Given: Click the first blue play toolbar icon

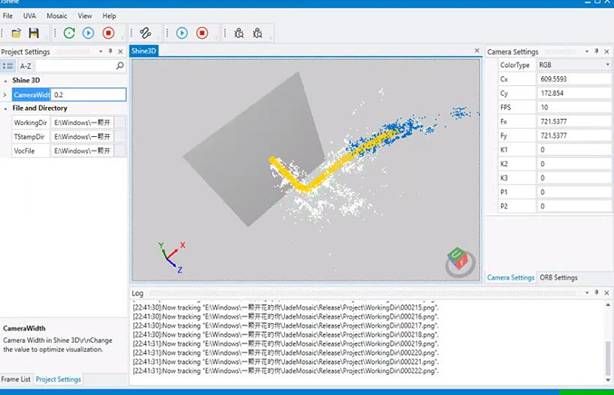Looking at the screenshot, I should [88, 33].
